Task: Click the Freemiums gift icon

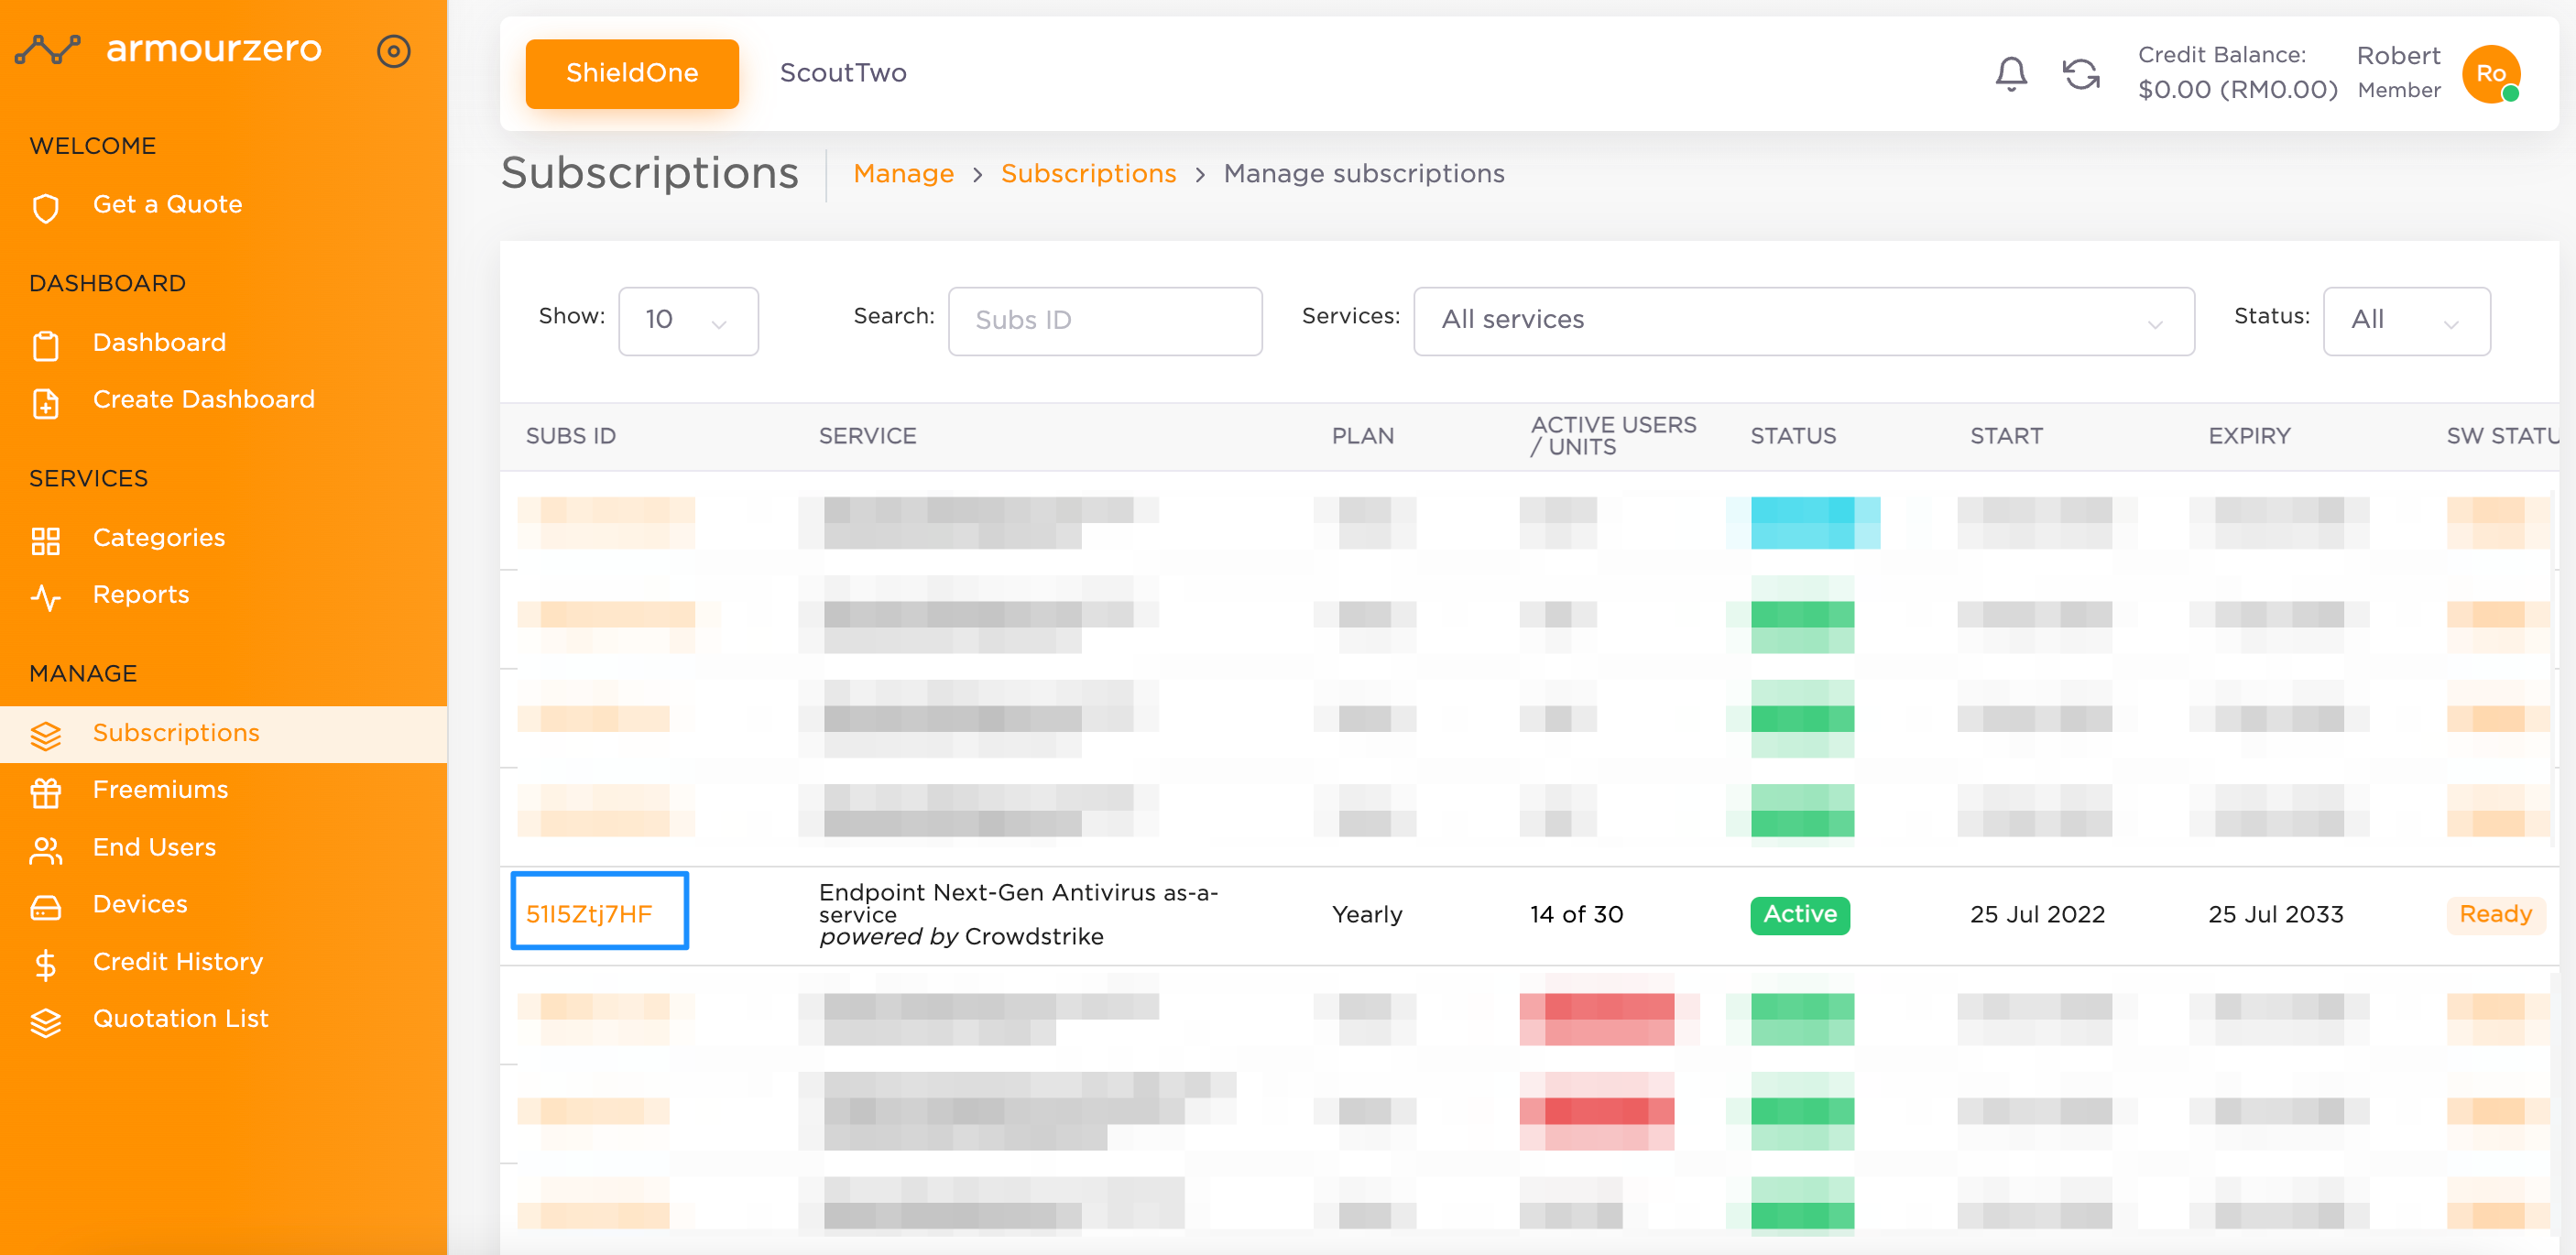Action: [x=46, y=792]
